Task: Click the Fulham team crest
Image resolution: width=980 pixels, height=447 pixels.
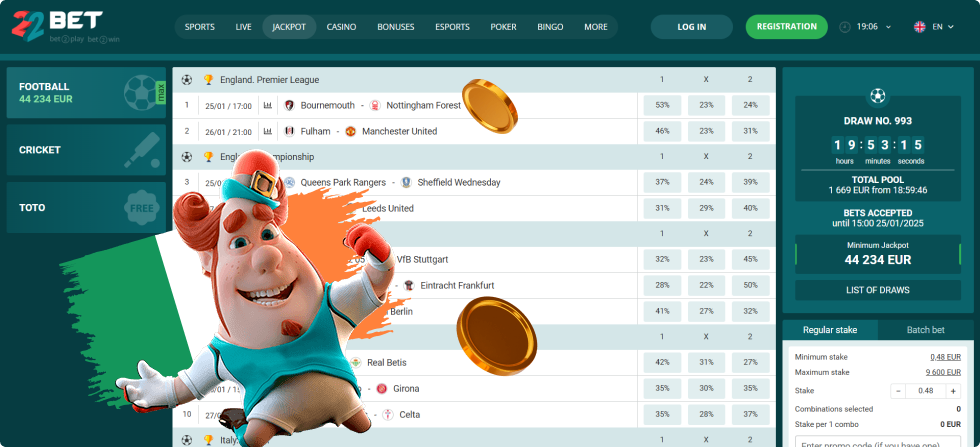Action: pos(289,131)
